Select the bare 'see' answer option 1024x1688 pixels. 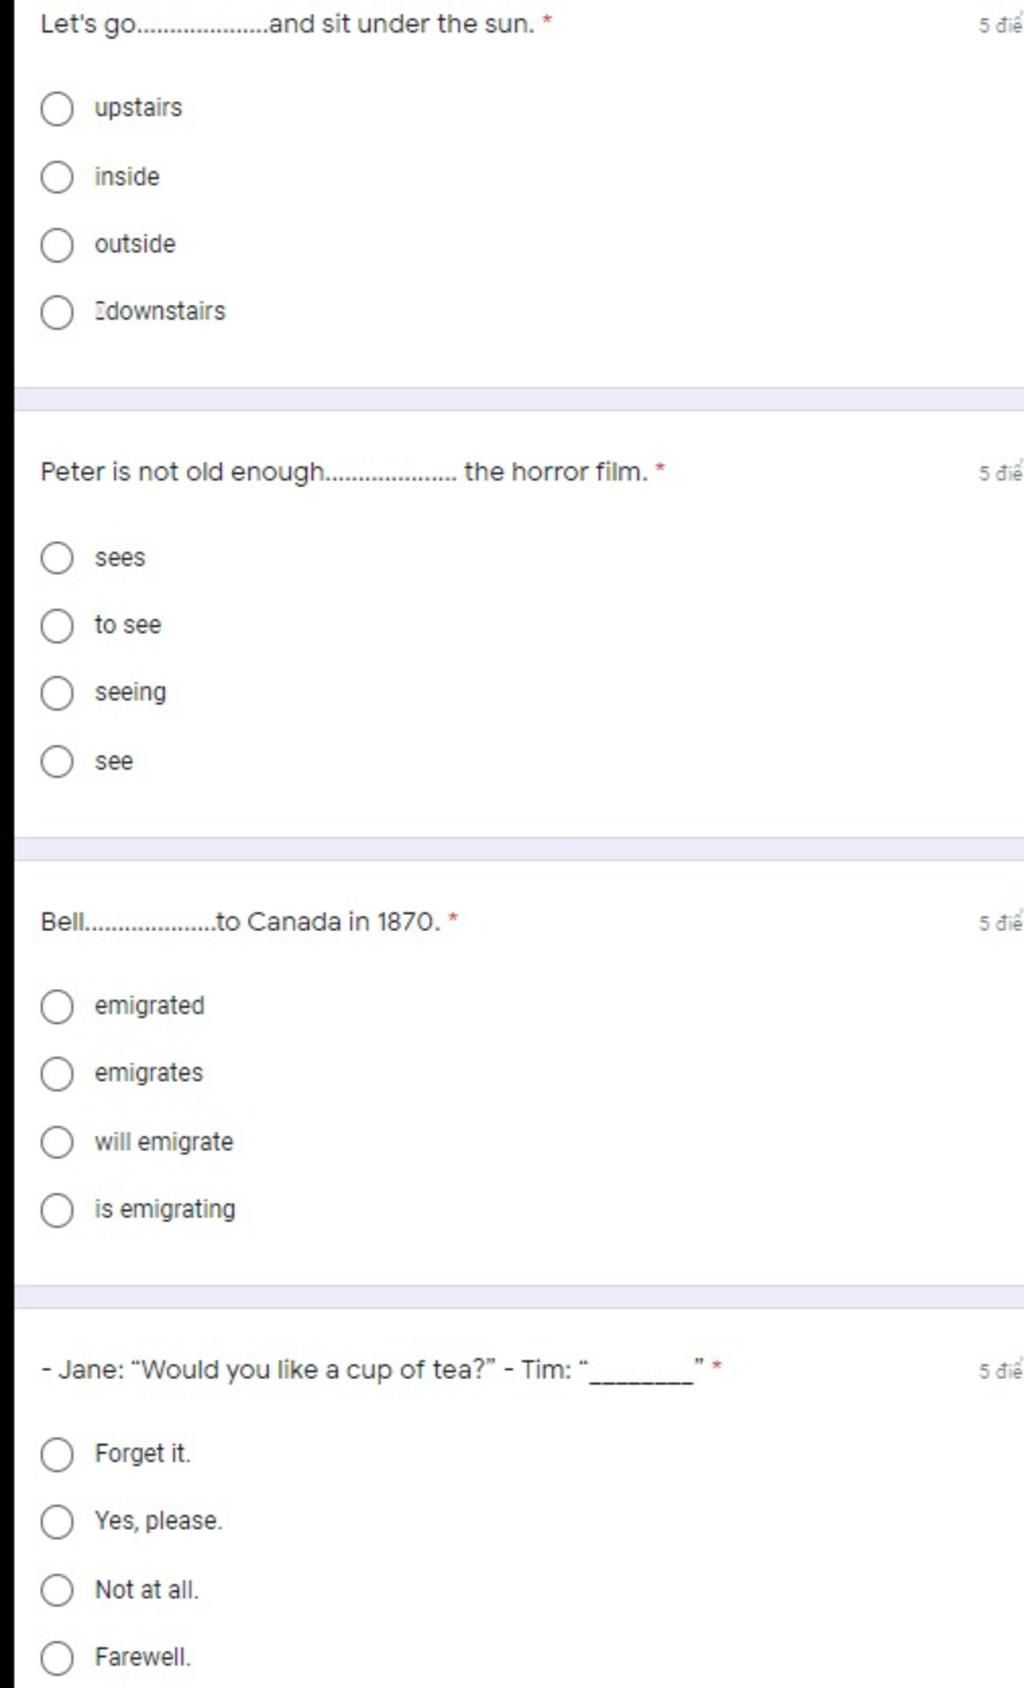point(57,762)
